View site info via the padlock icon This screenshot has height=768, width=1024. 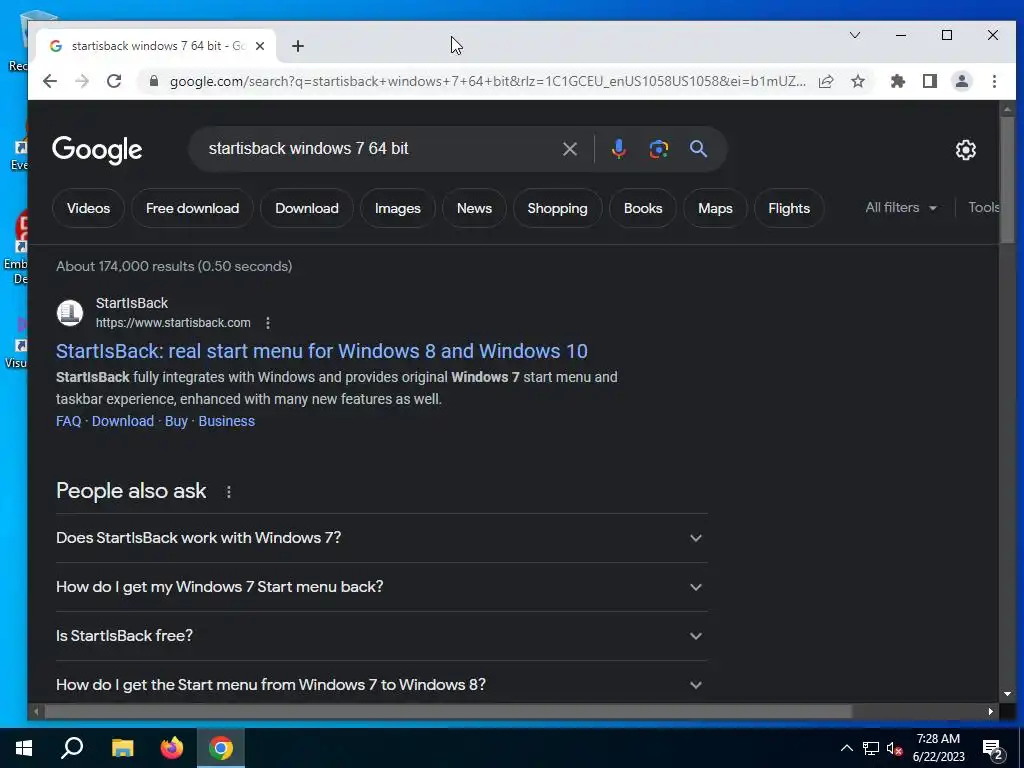[154, 81]
